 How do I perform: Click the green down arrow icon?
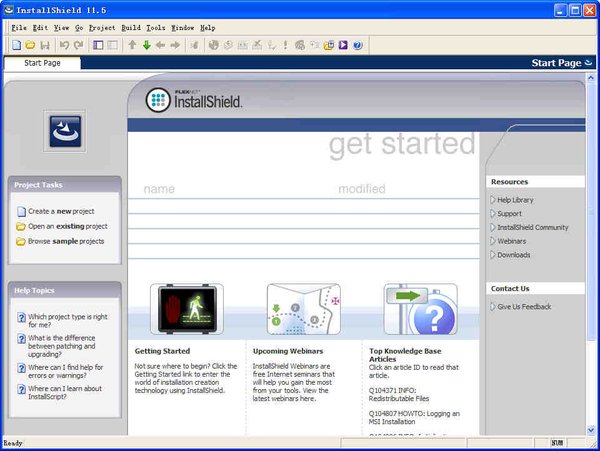[147, 45]
